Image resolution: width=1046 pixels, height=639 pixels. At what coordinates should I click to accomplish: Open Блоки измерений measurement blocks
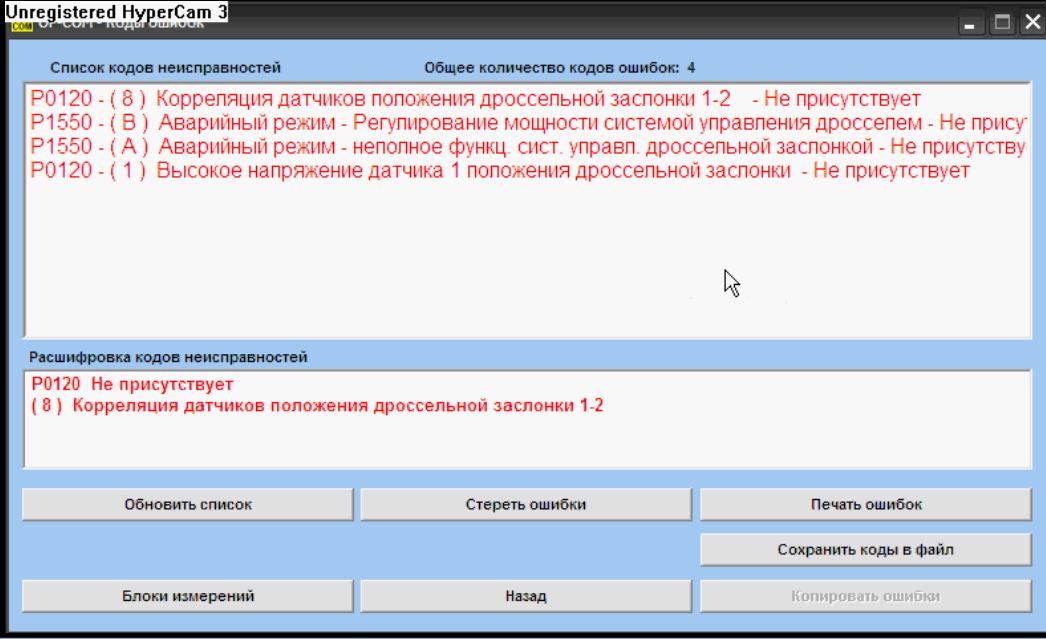point(187,596)
